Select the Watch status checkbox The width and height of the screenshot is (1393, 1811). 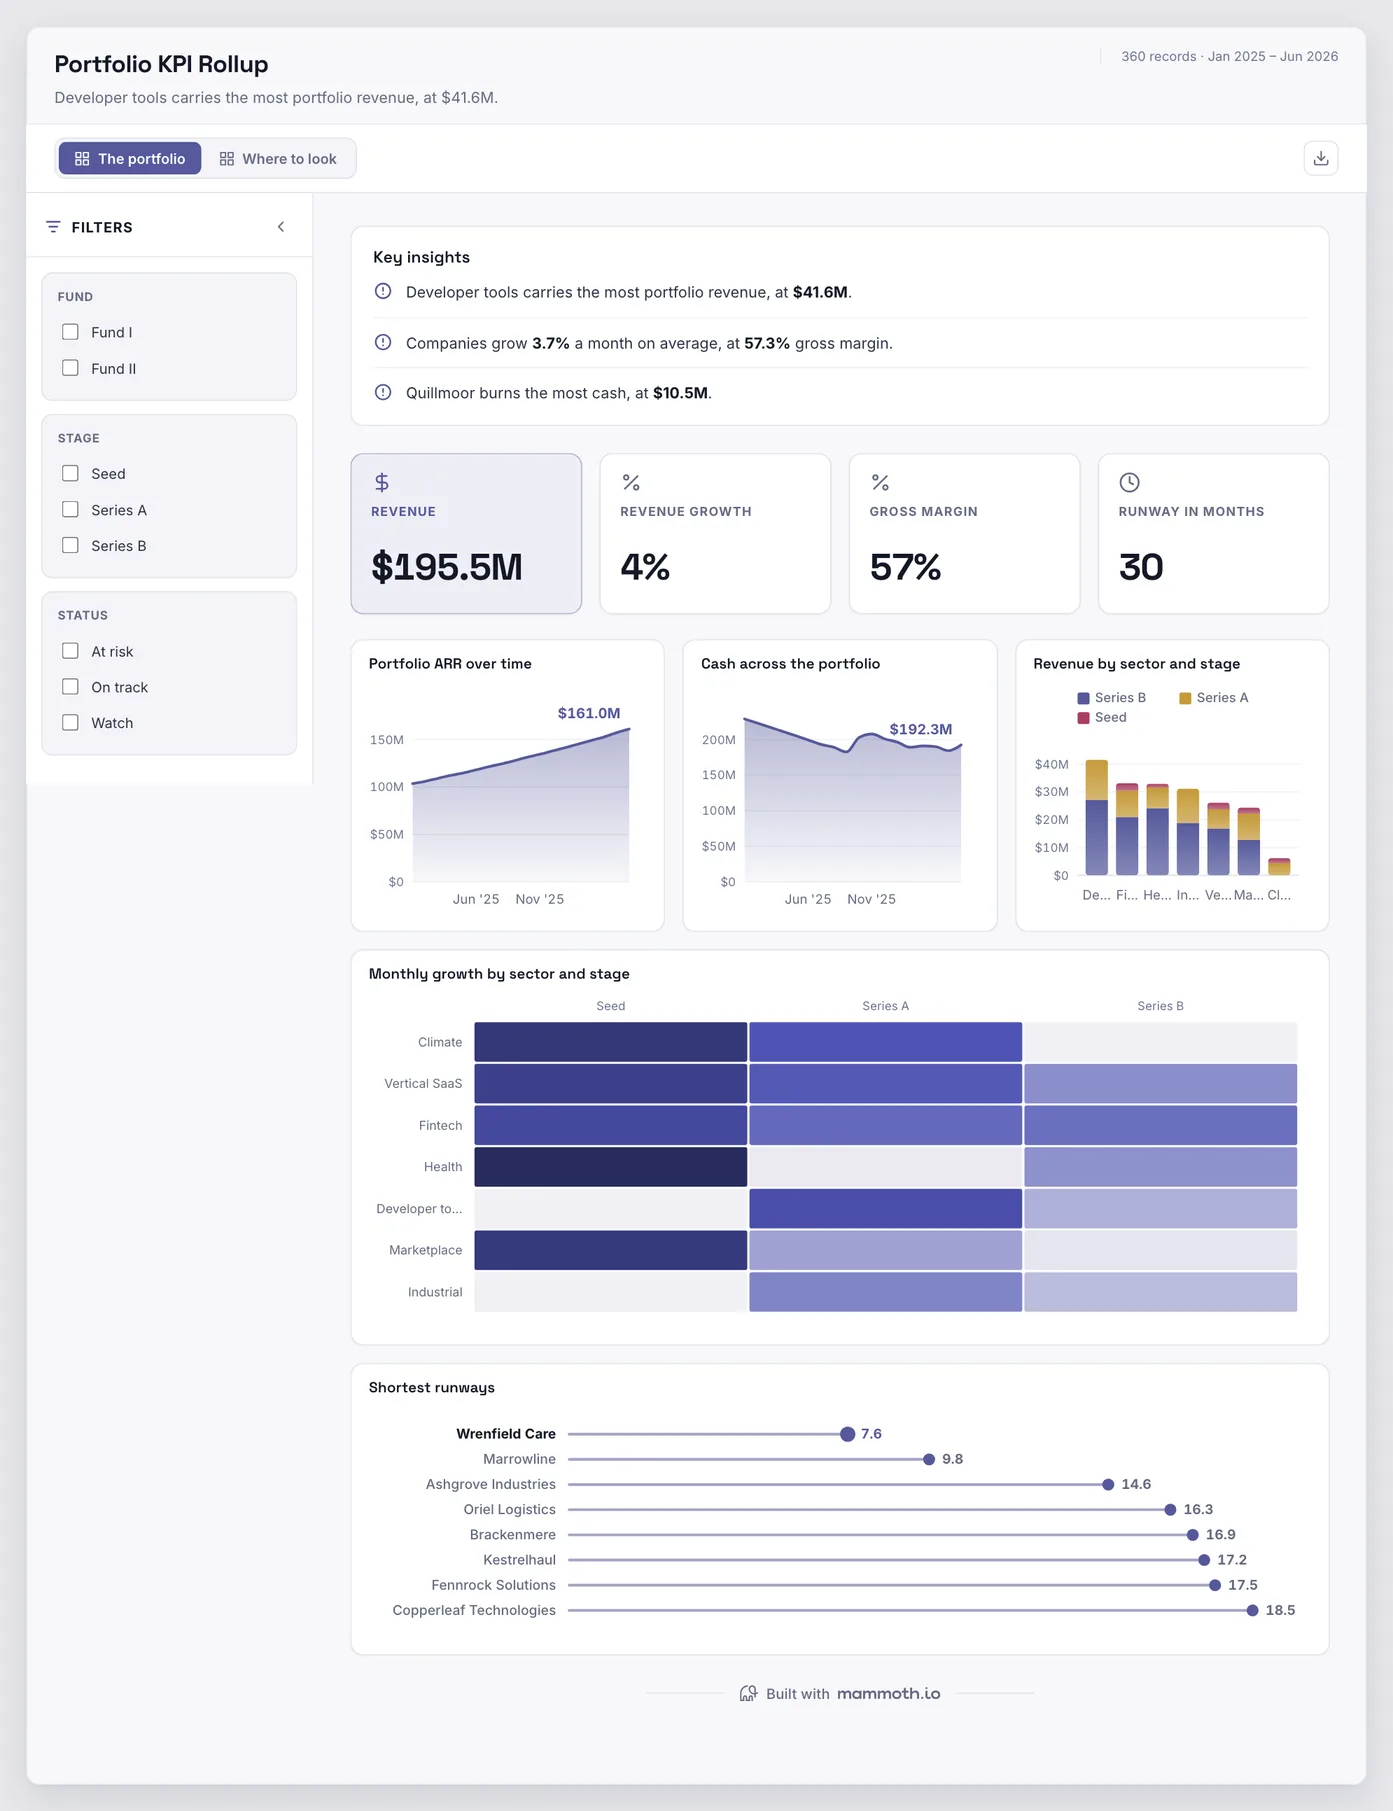70,722
